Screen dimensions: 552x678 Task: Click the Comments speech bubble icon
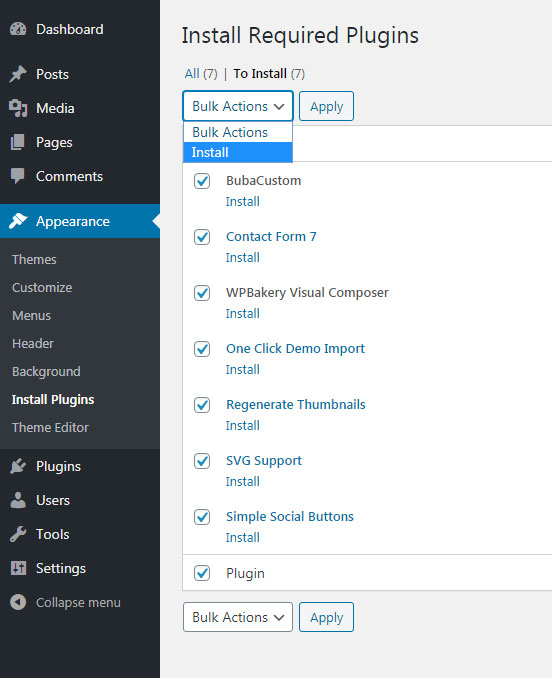pyautogui.click(x=18, y=176)
